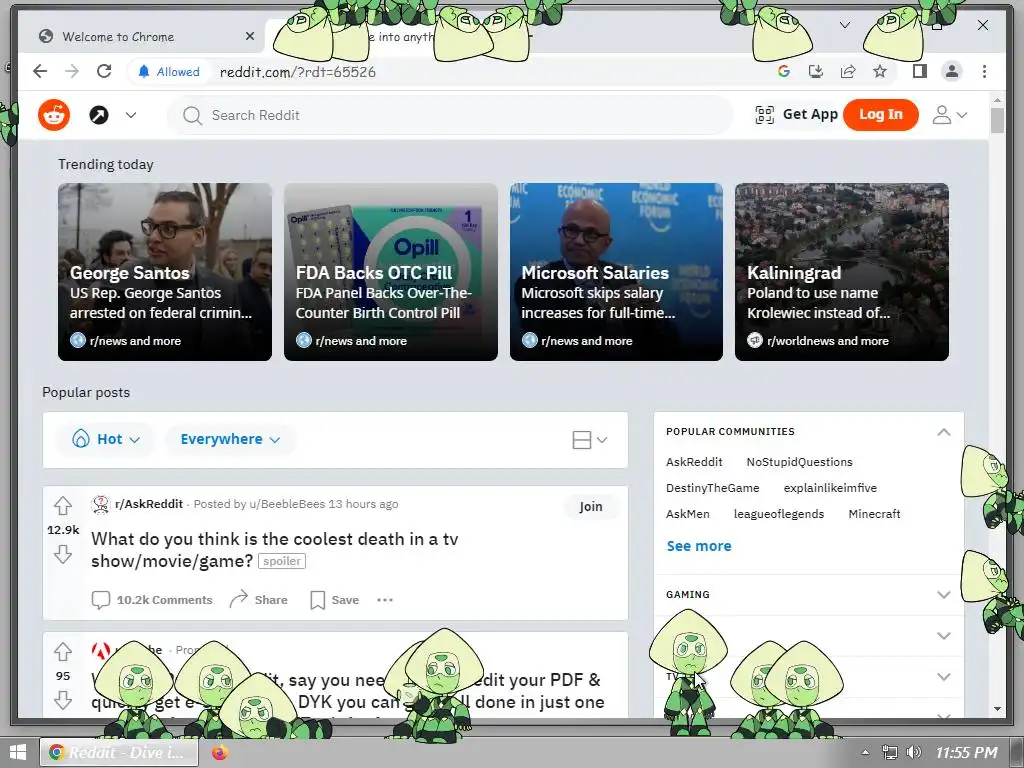Save the AskReddit post
This screenshot has width=1024, height=768.
[334, 600]
